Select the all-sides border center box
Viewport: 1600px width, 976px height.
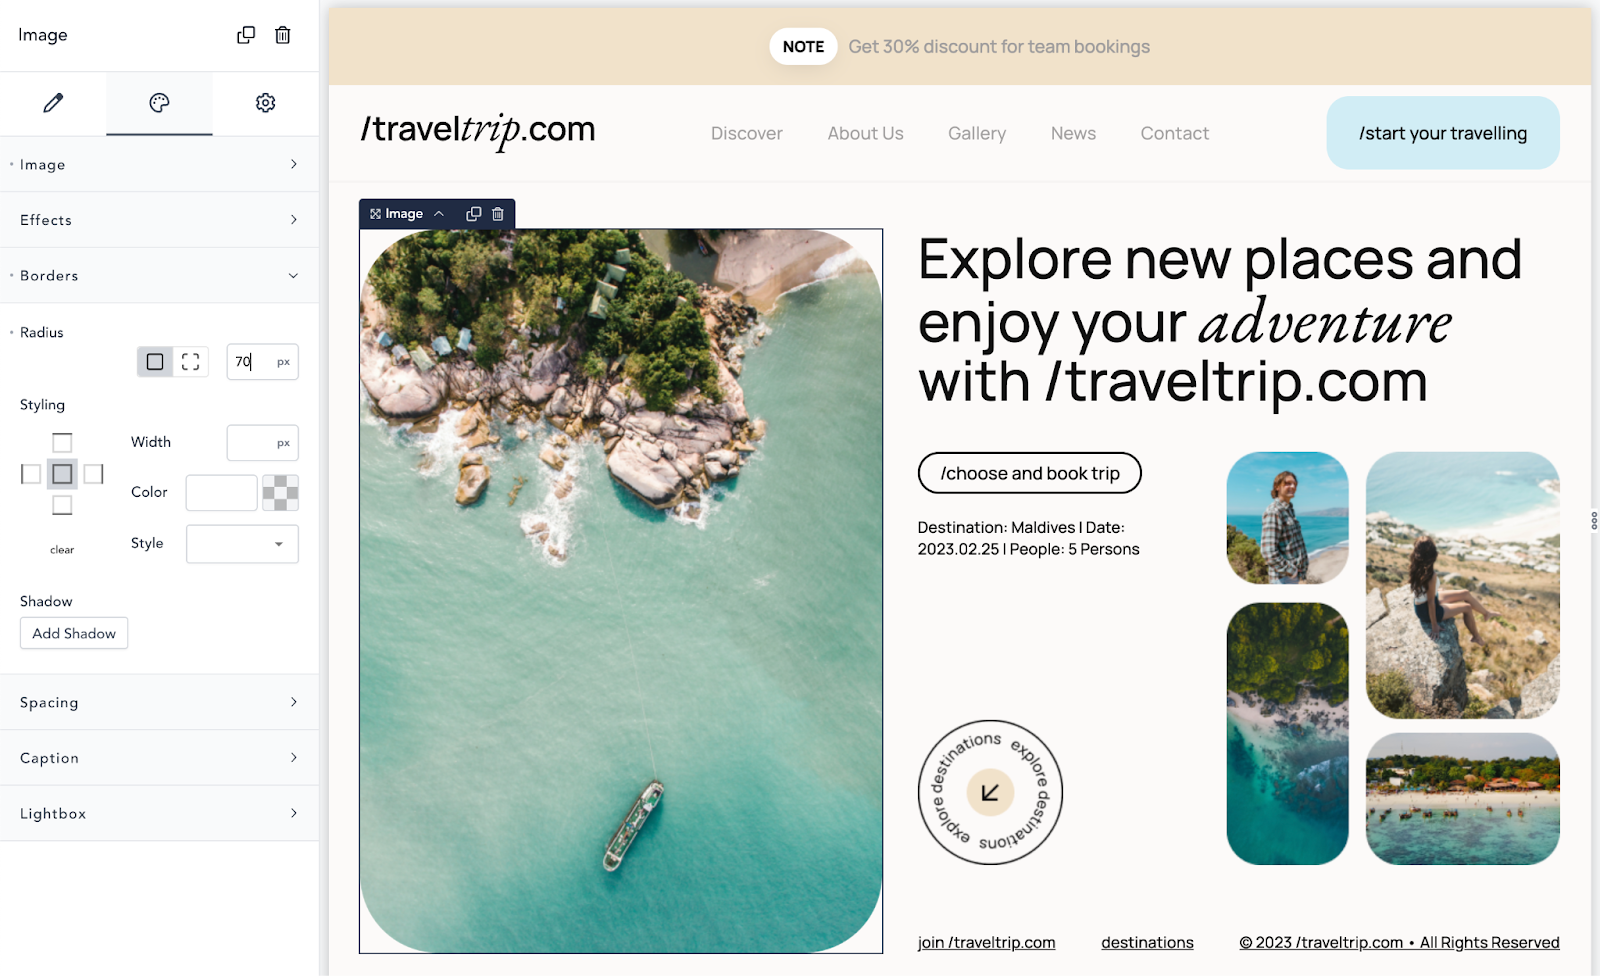[62, 474]
